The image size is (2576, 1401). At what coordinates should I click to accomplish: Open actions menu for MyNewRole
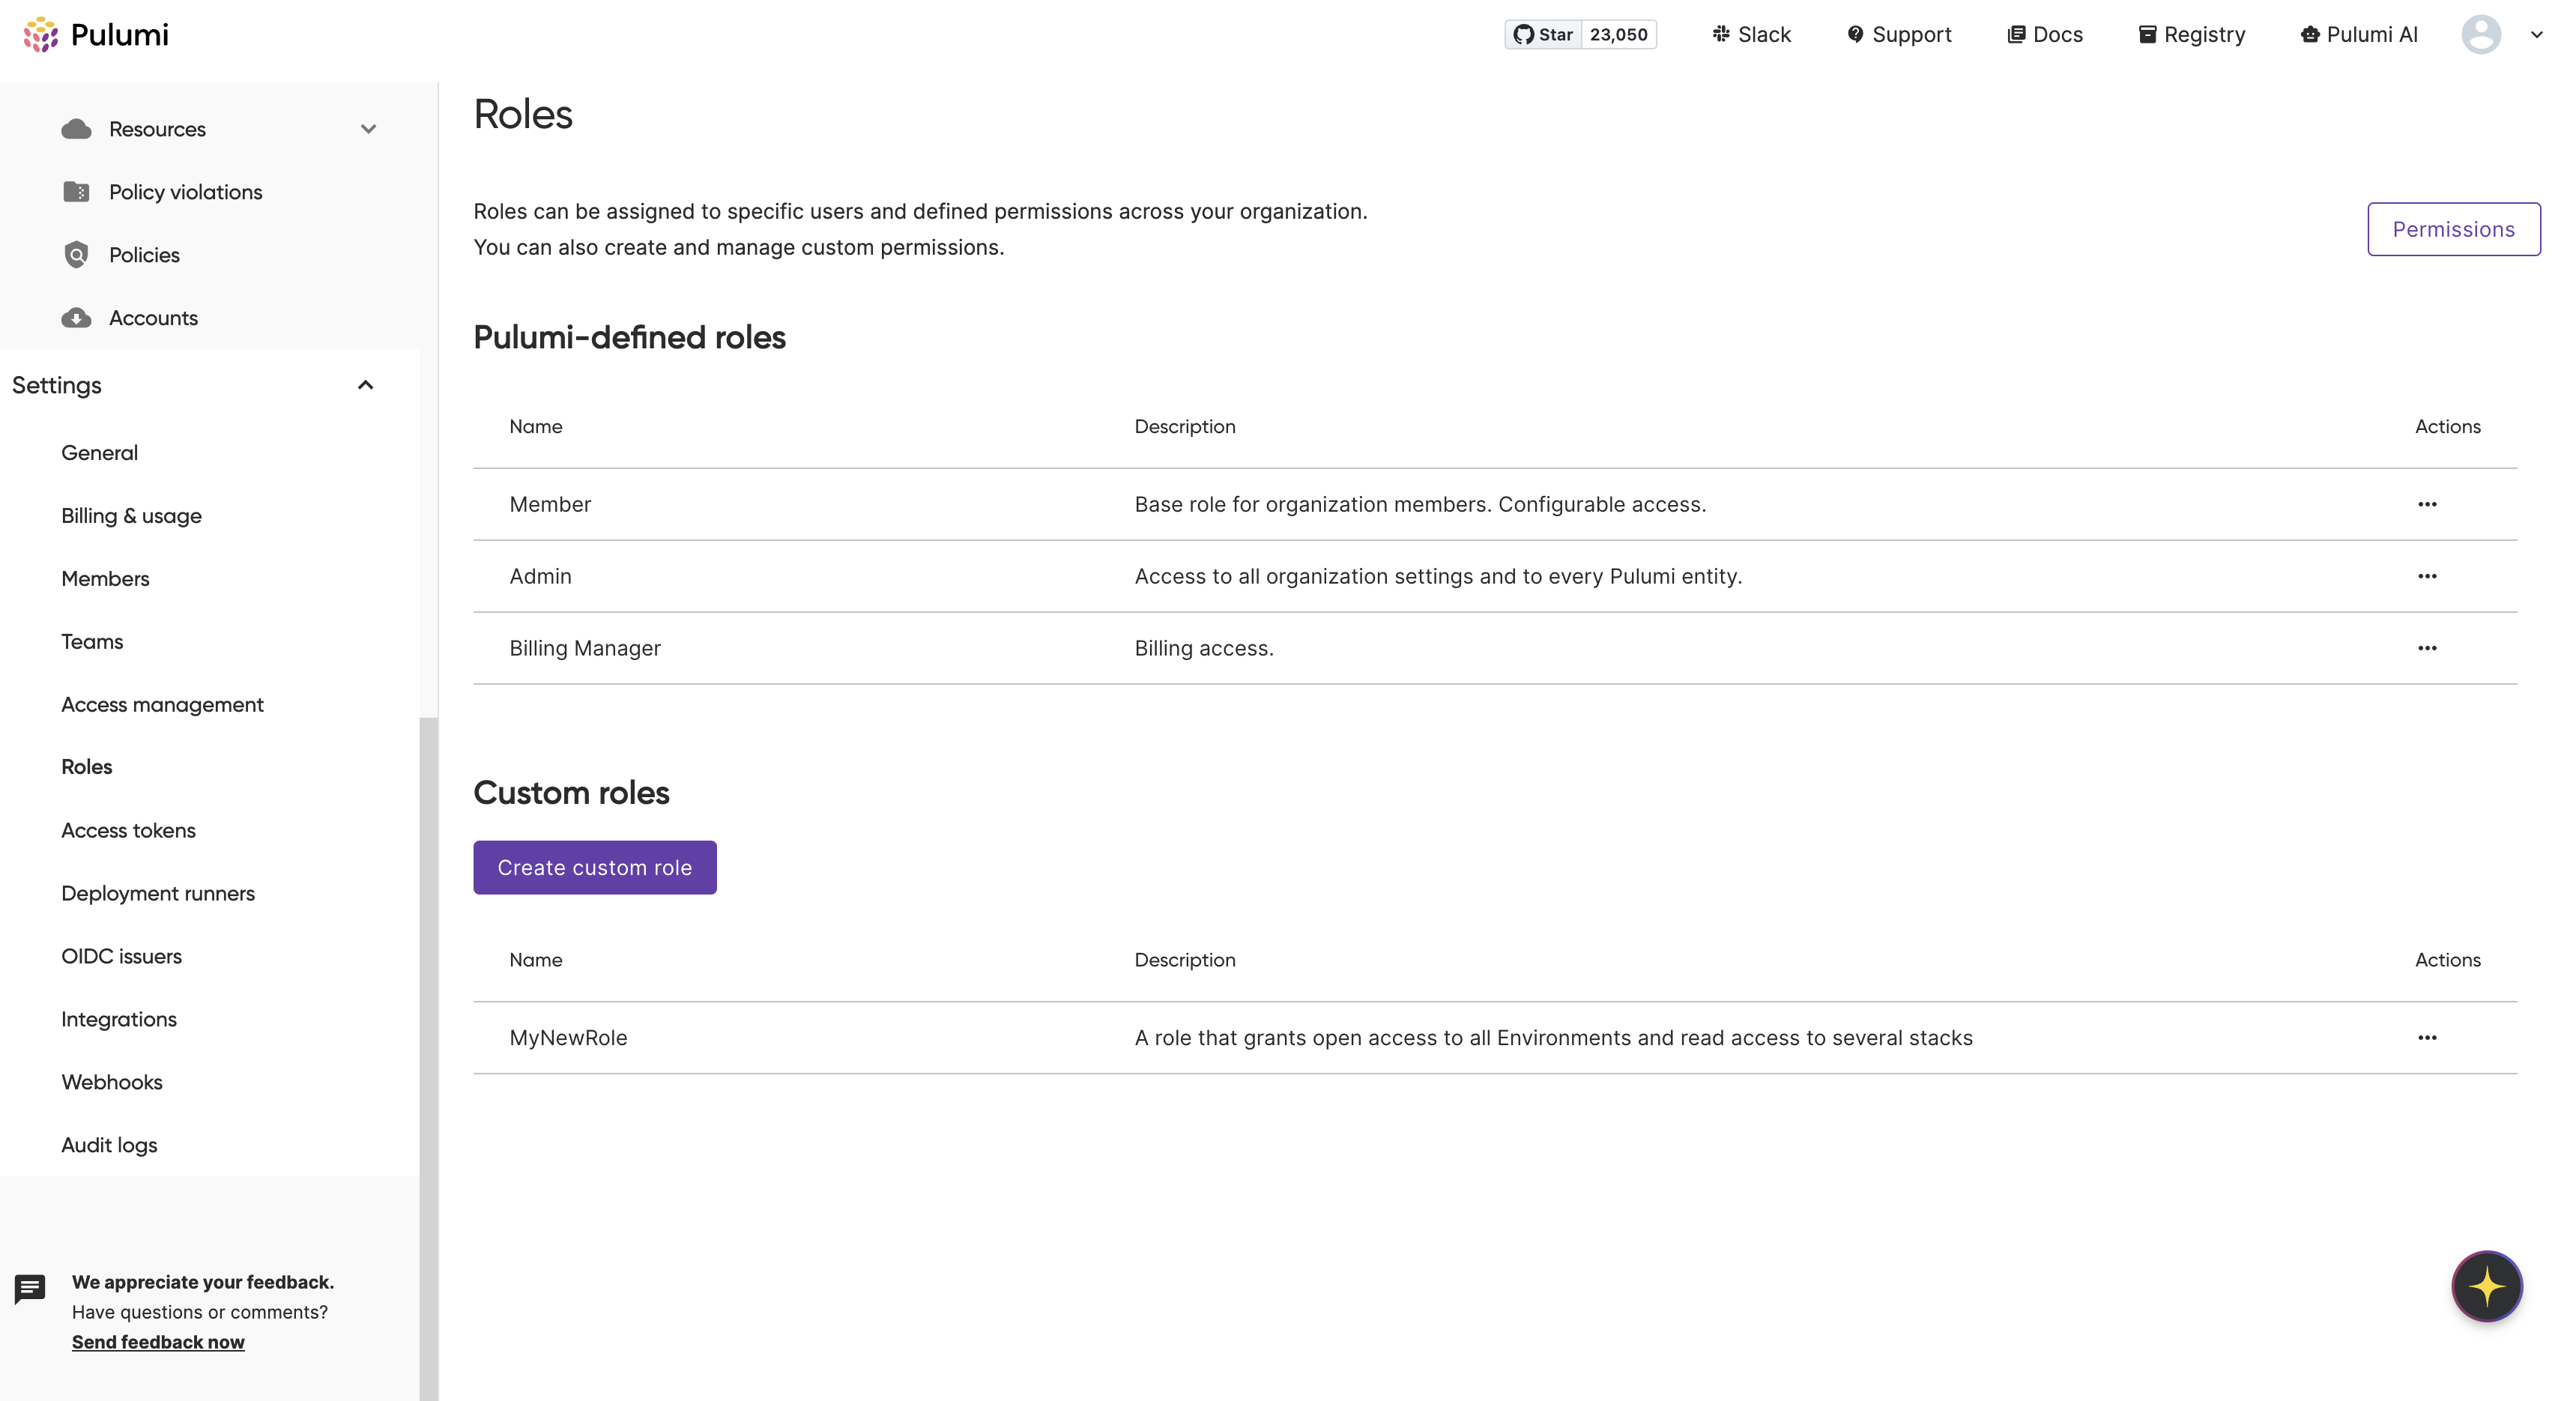(2427, 1038)
